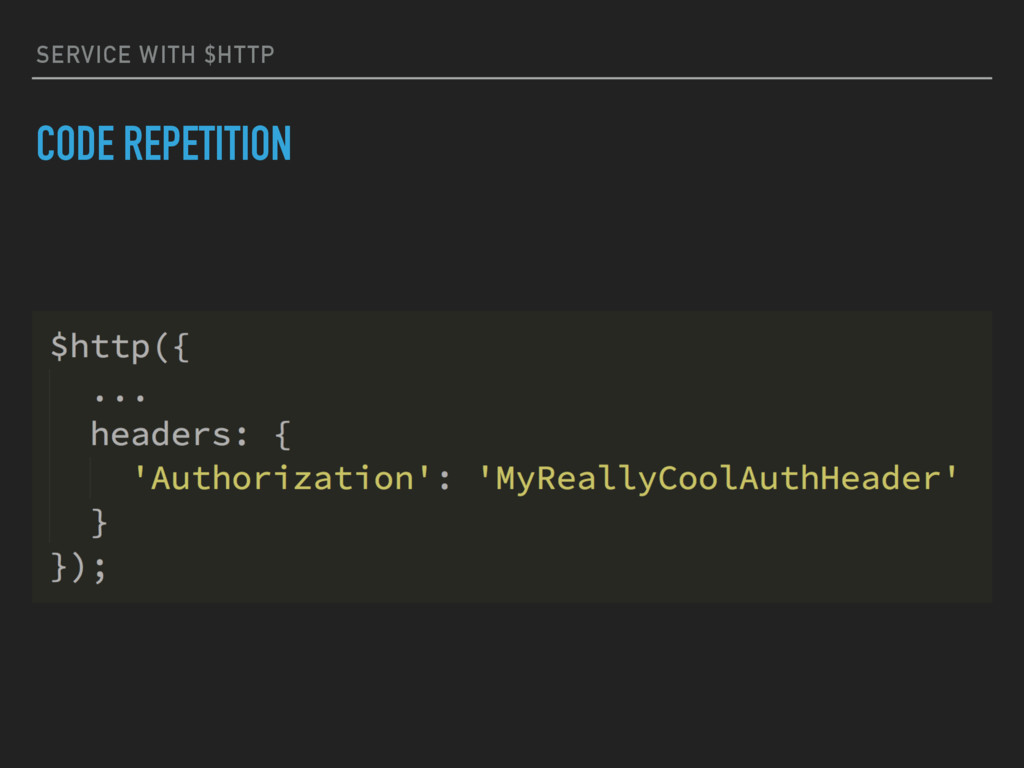Click the SERVICE WITH $HTTP header text
This screenshot has width=1024, height=768.
[x=155, y=55]
